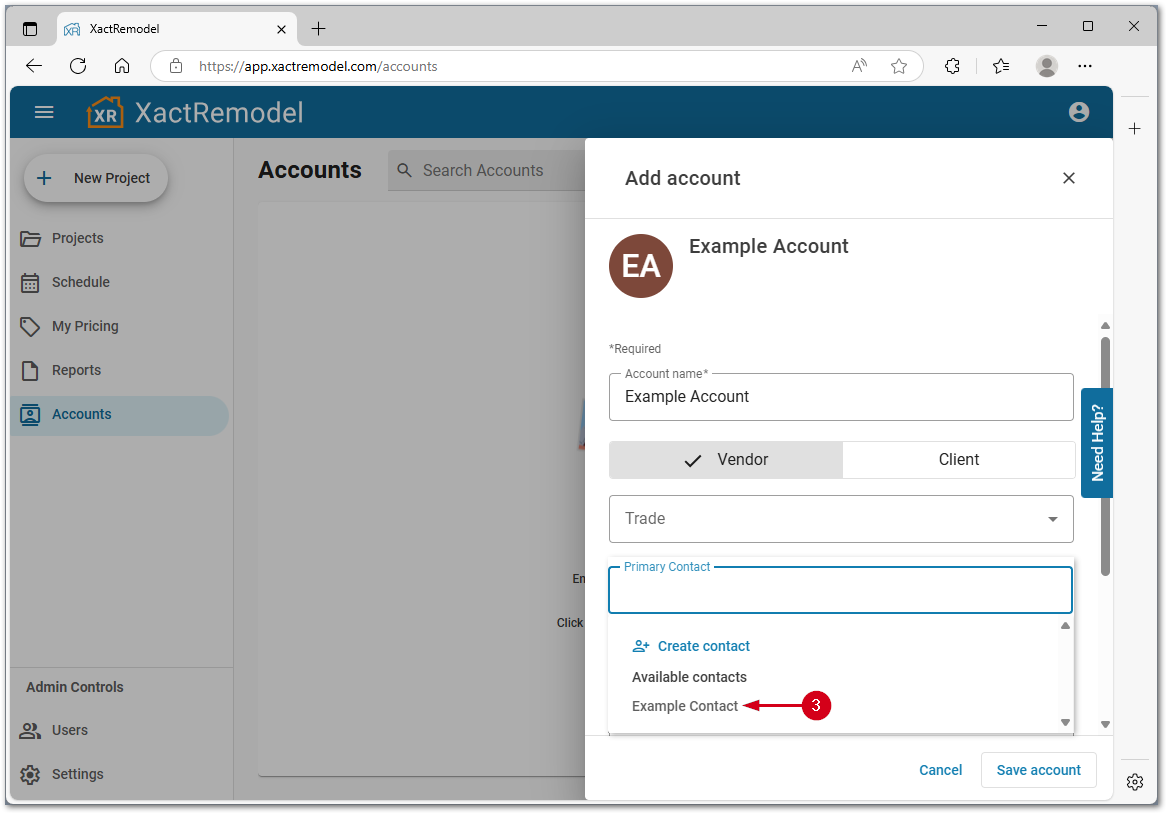This screenshot has height=814, width=1167.
Task: Focus the Primary Contact field
Action: coord(840,590)
